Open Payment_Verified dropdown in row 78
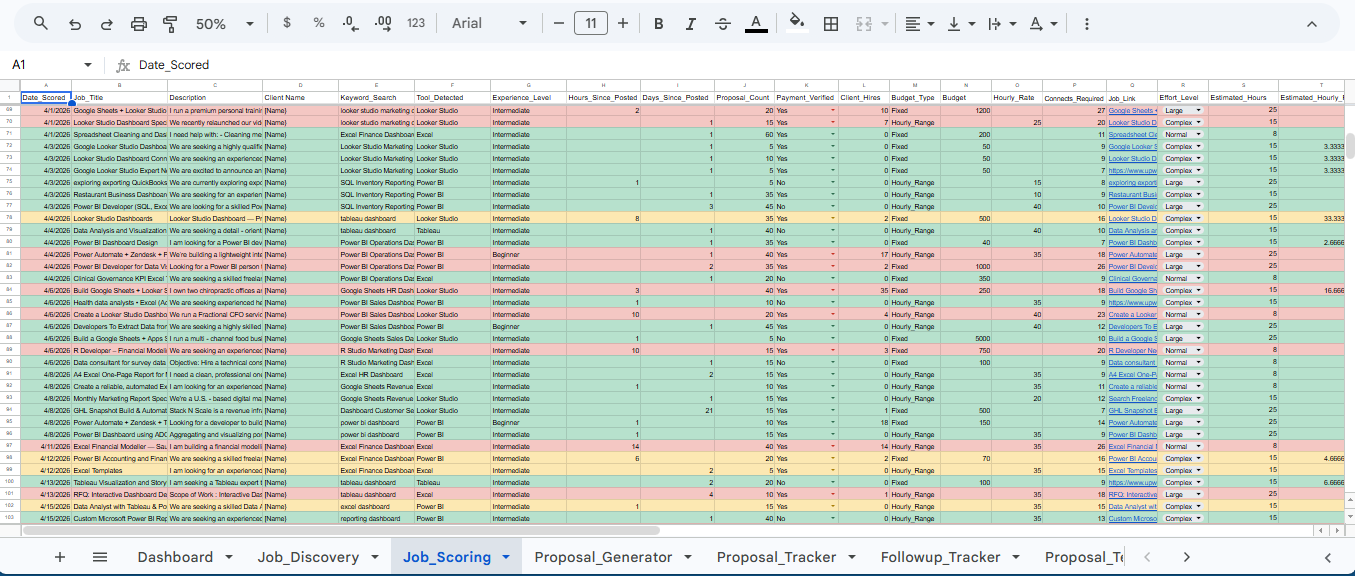Viewport: 1355px width, 576px height. click(832, 218)
